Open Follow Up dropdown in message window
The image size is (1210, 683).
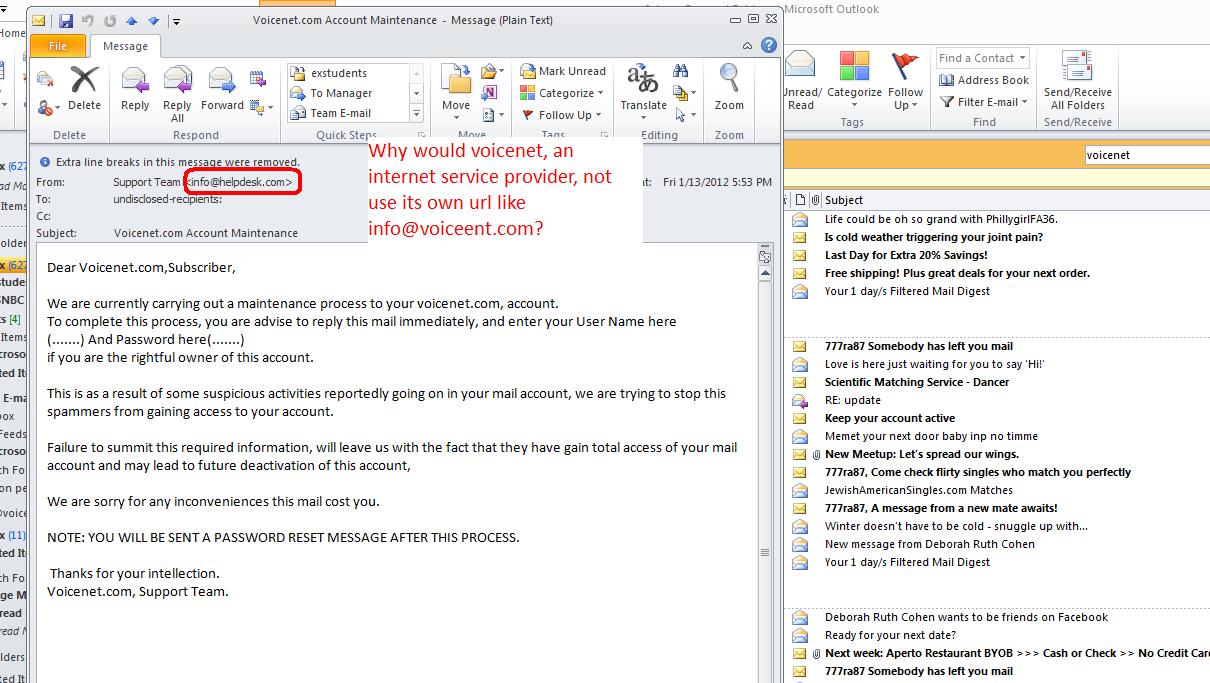click(x=562, y=115)
